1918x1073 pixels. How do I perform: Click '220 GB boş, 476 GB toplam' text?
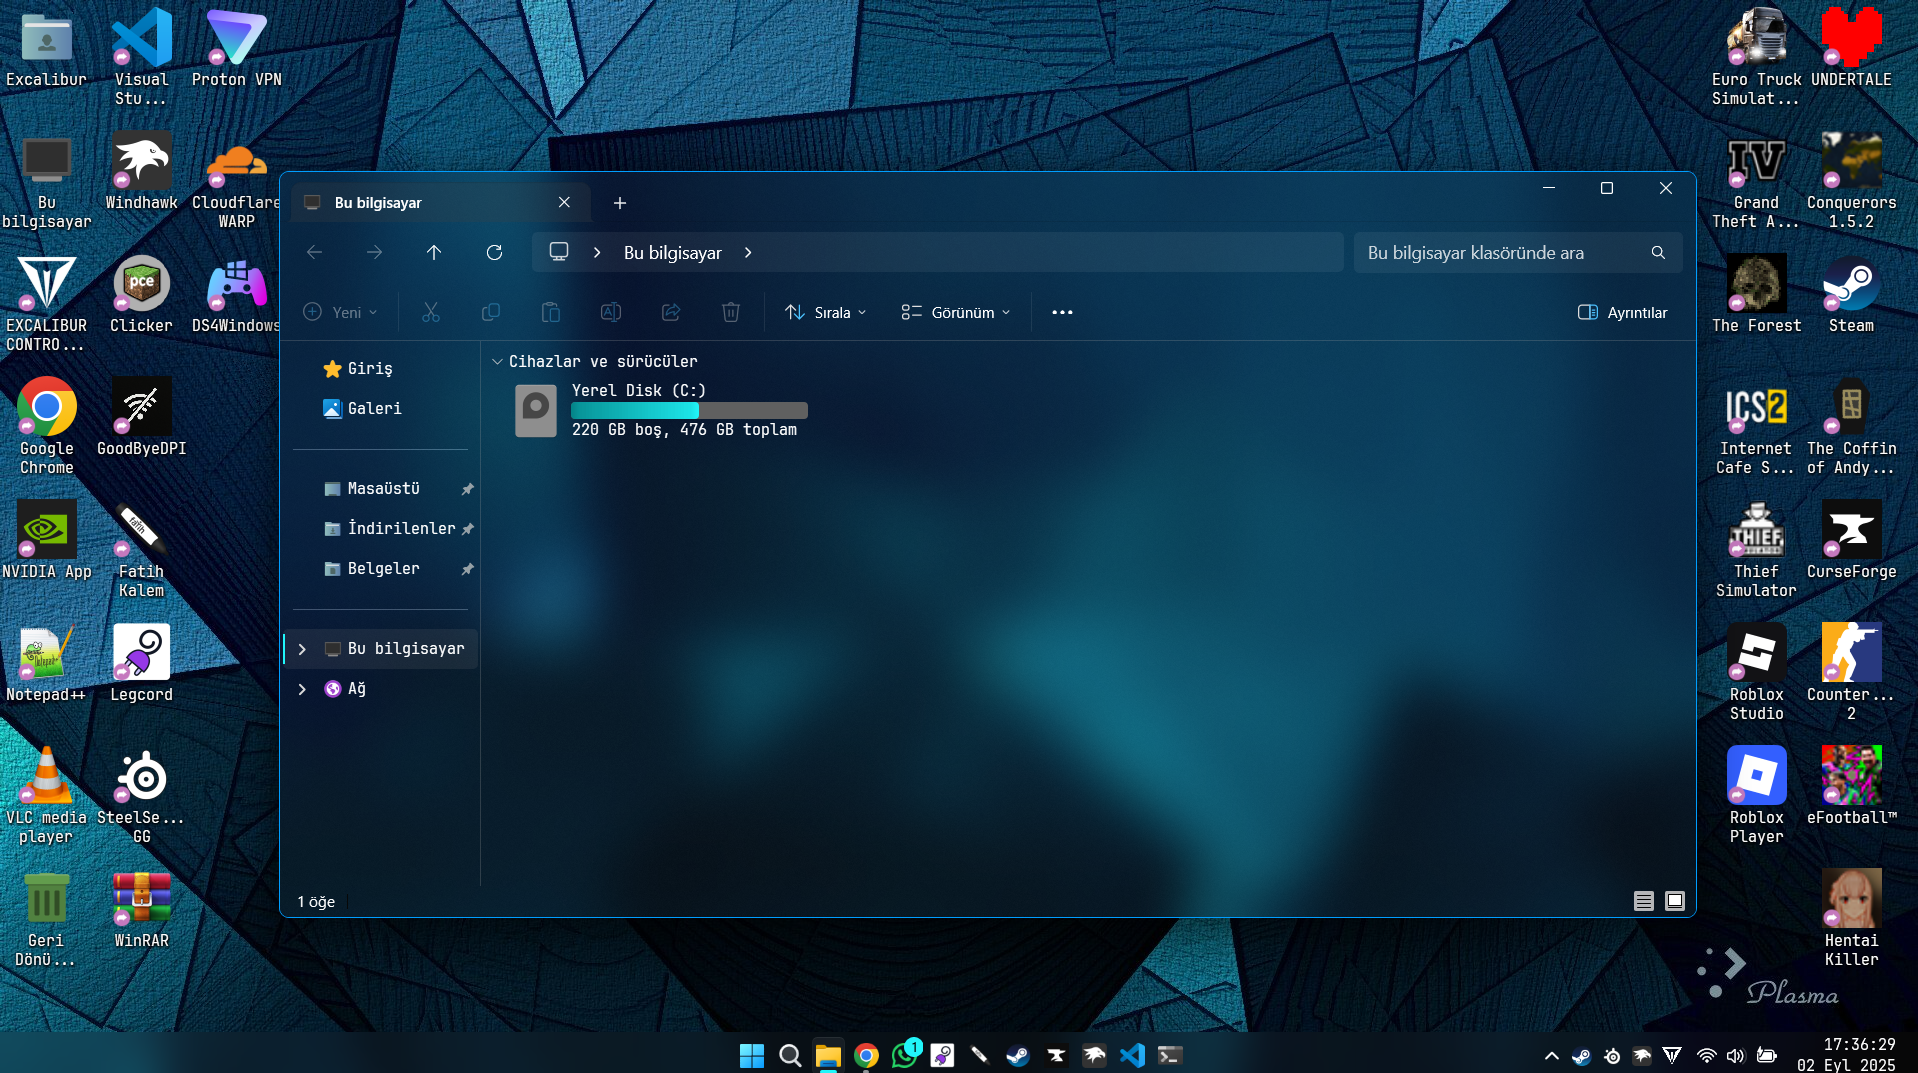point(684,429)
